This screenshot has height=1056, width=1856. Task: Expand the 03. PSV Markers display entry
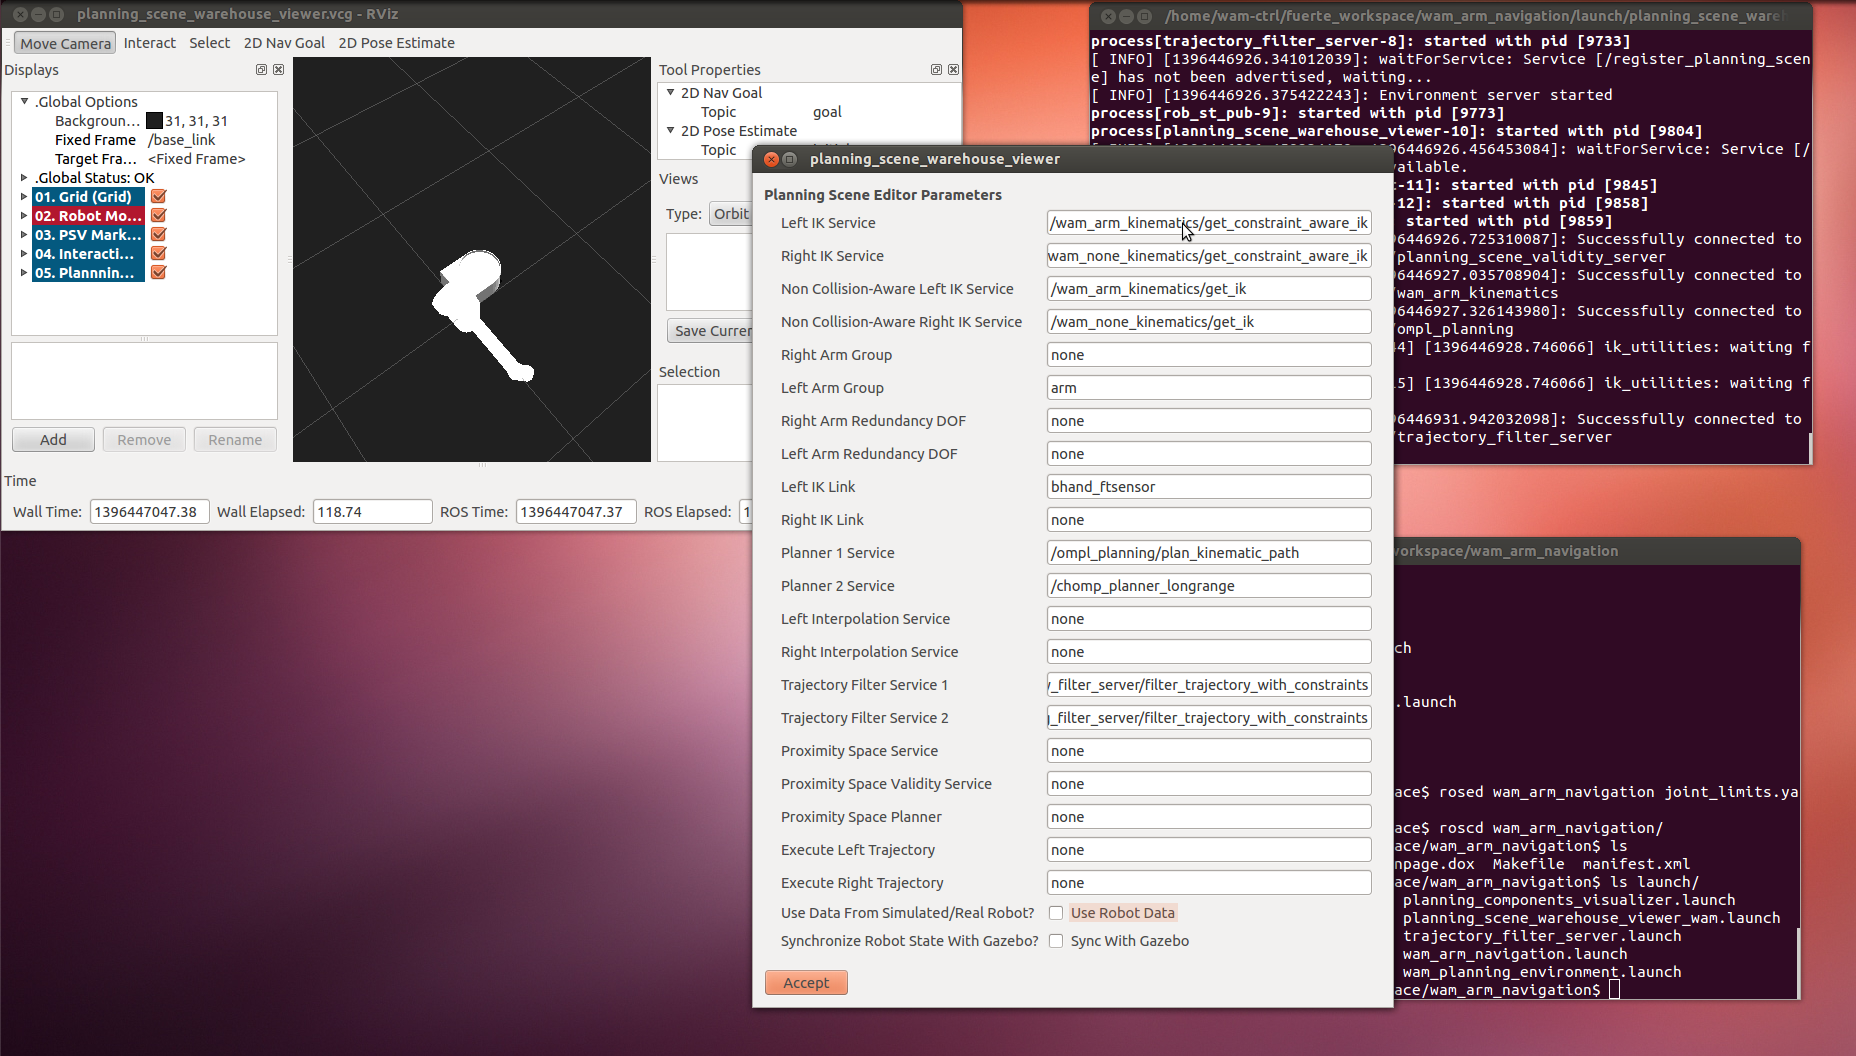pyautogui.click(x=24, y=235)
